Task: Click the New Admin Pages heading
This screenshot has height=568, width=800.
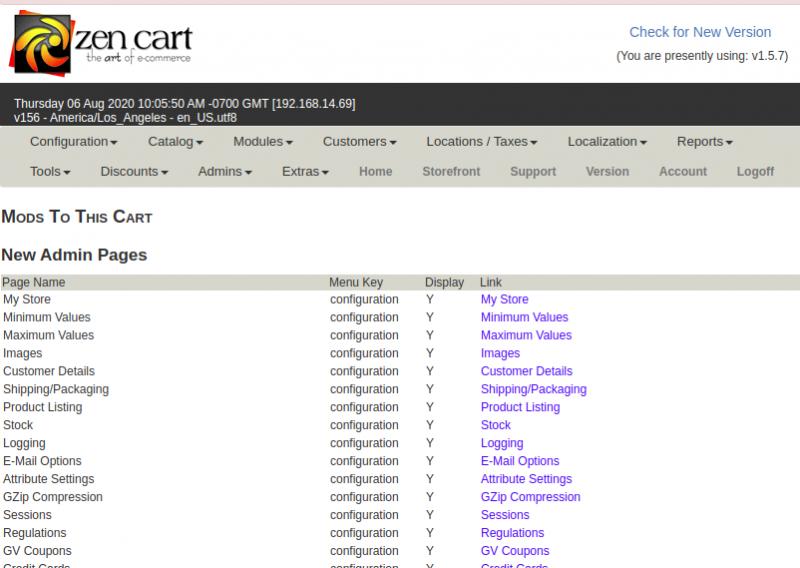Action: pos(74,255)
